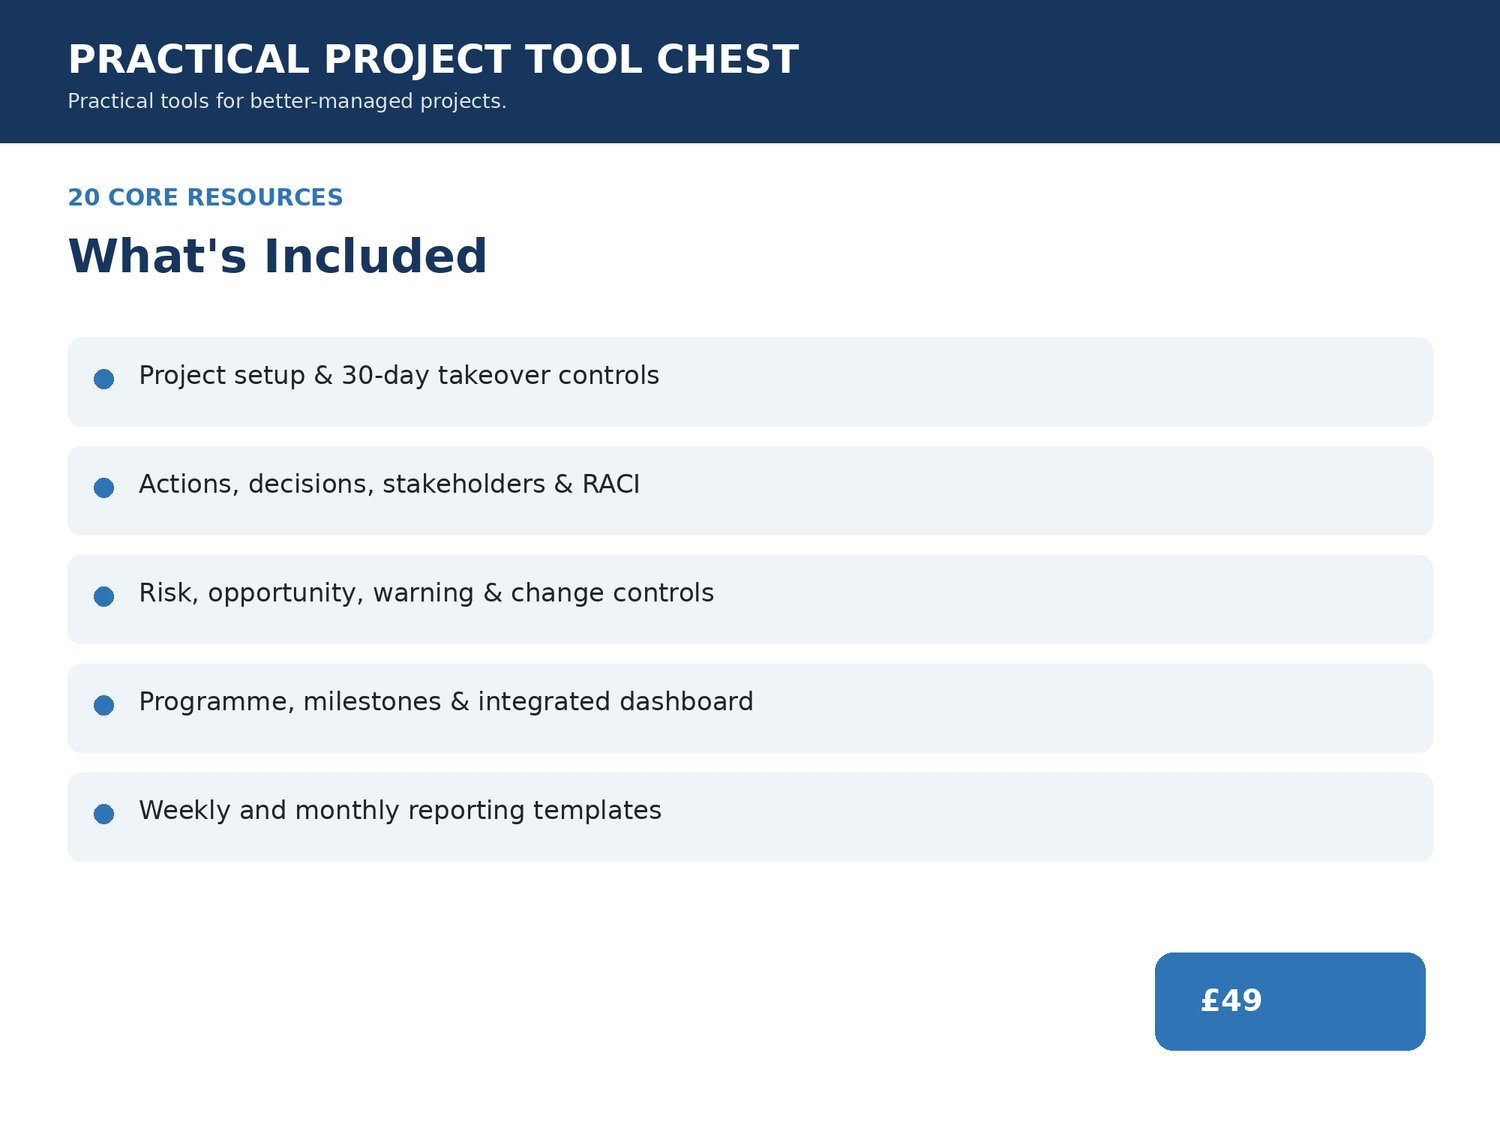Open the Programme, milestones & integrated dashboard row
1500x1125 pixels.
point(750,708)
